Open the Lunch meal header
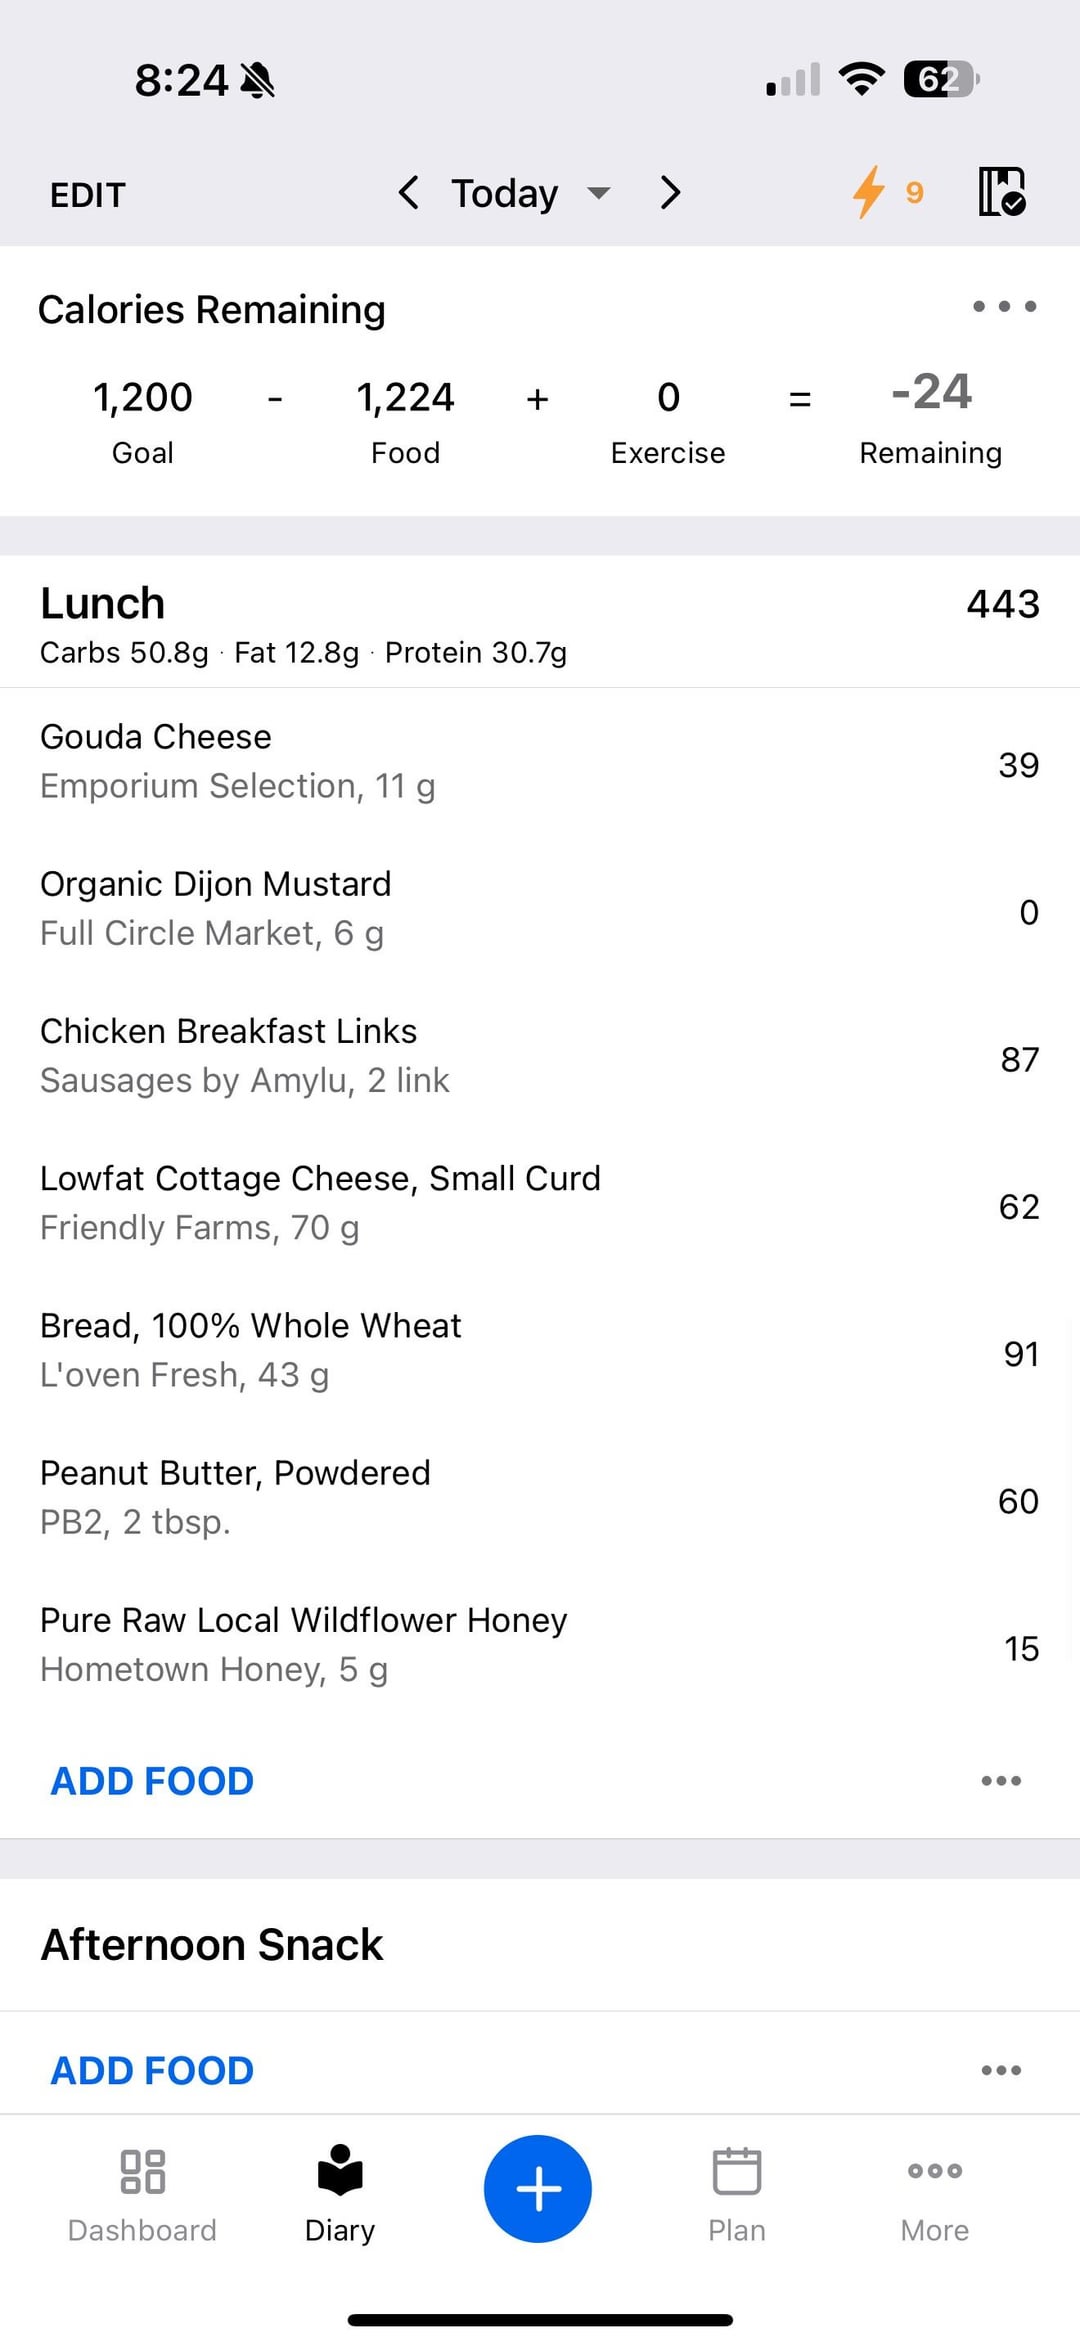The height and width of the screenshot is (2346, 1080). [x=540, y=622]
